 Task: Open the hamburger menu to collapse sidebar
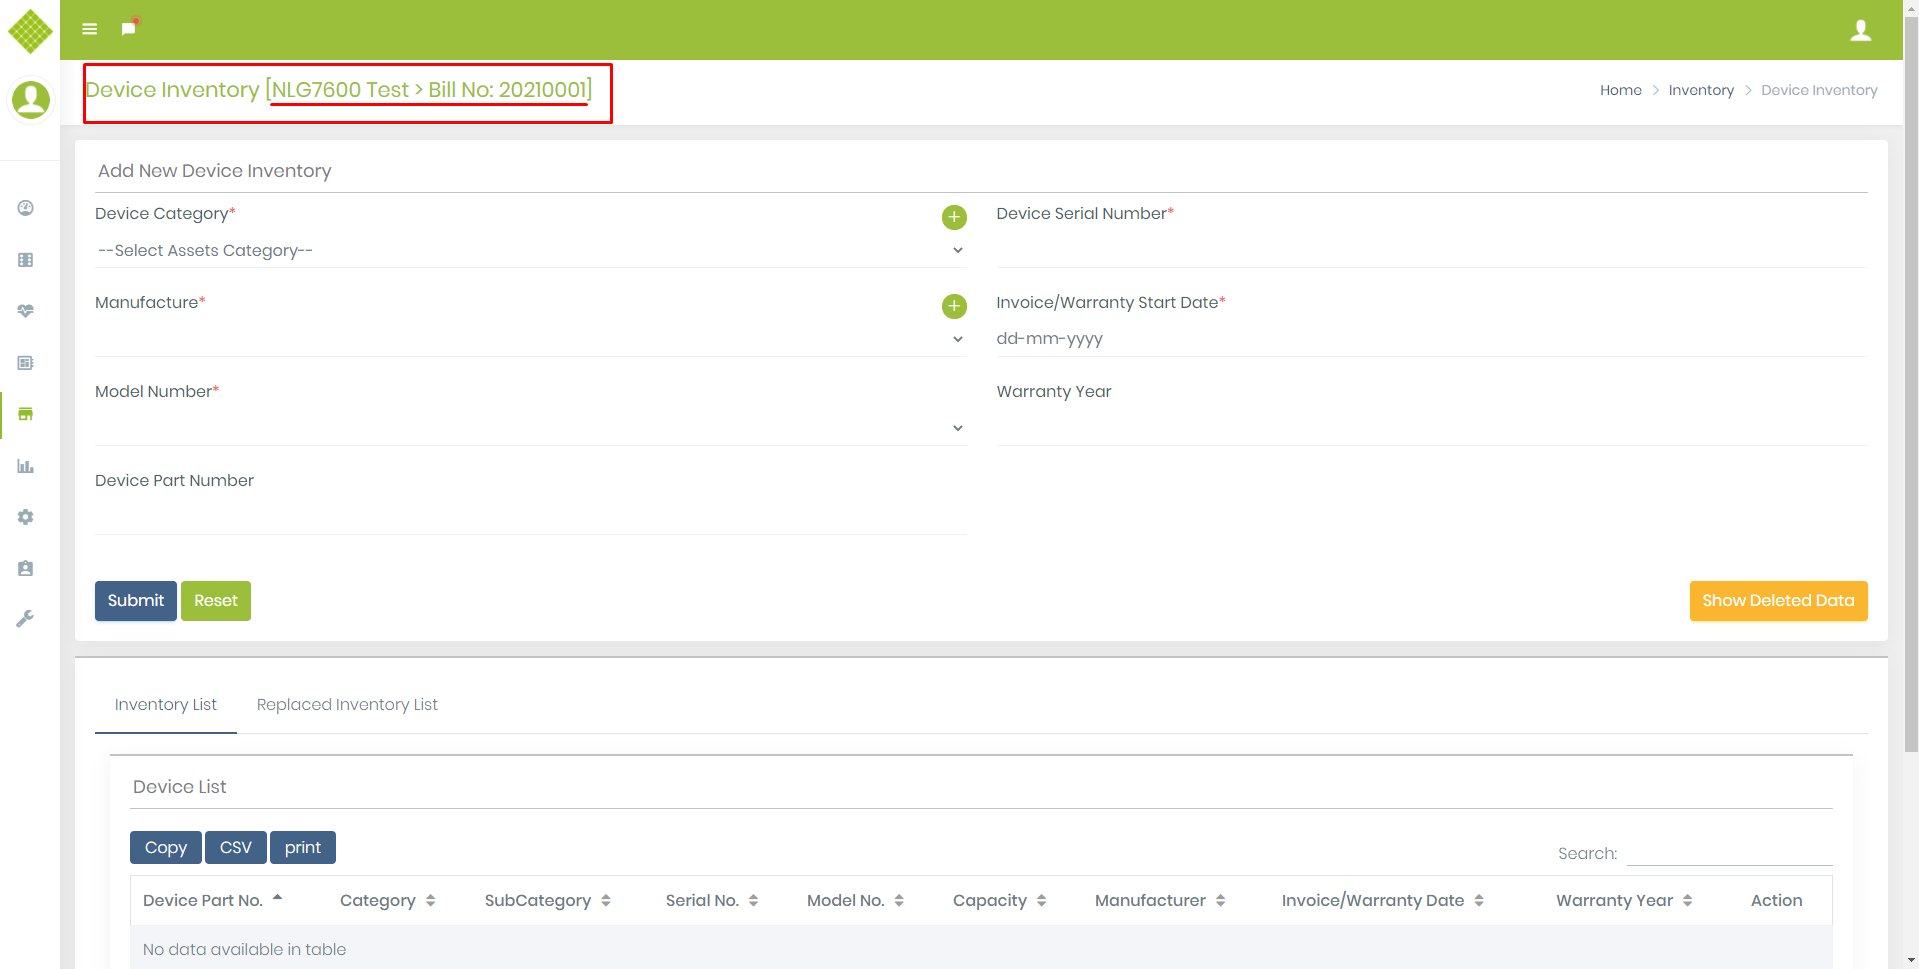pyautogui.click(x=89, y=28)
